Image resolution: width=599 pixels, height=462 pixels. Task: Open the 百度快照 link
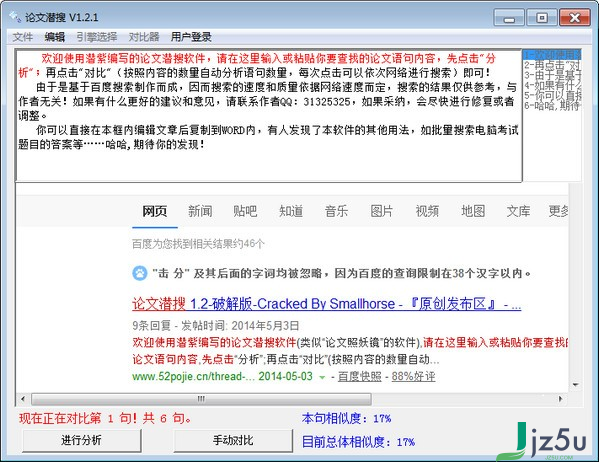pos(359,376)
